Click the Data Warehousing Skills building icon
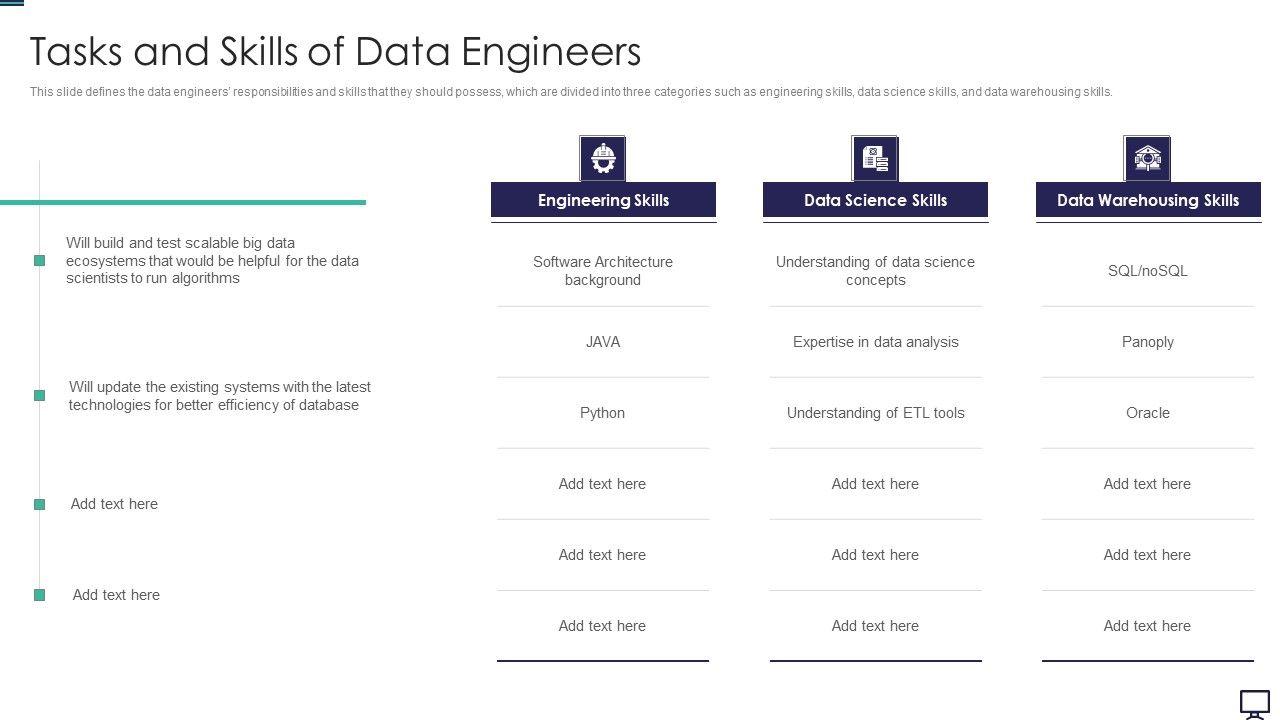This screenshot has height=720, width=1280. [x=1147, y=158]
